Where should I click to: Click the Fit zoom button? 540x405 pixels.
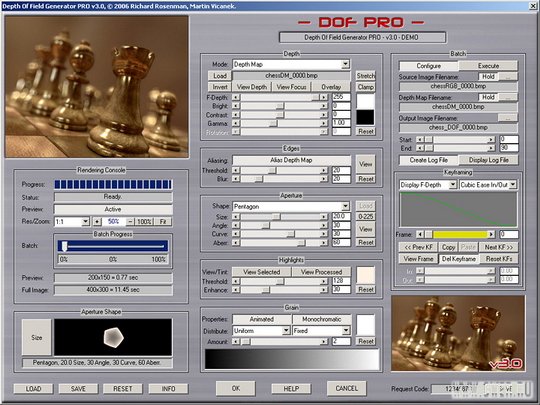[x=163, y=221]
